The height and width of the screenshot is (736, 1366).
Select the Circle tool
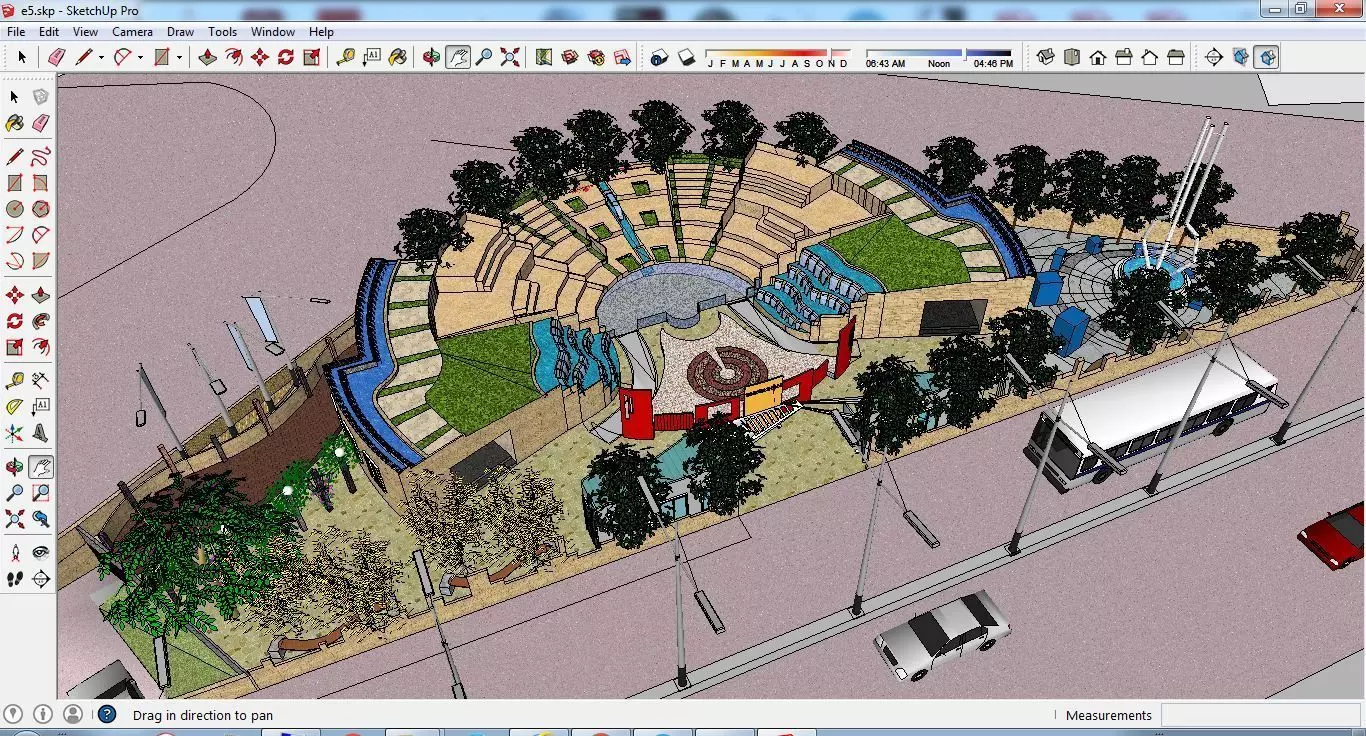point(14,209)
